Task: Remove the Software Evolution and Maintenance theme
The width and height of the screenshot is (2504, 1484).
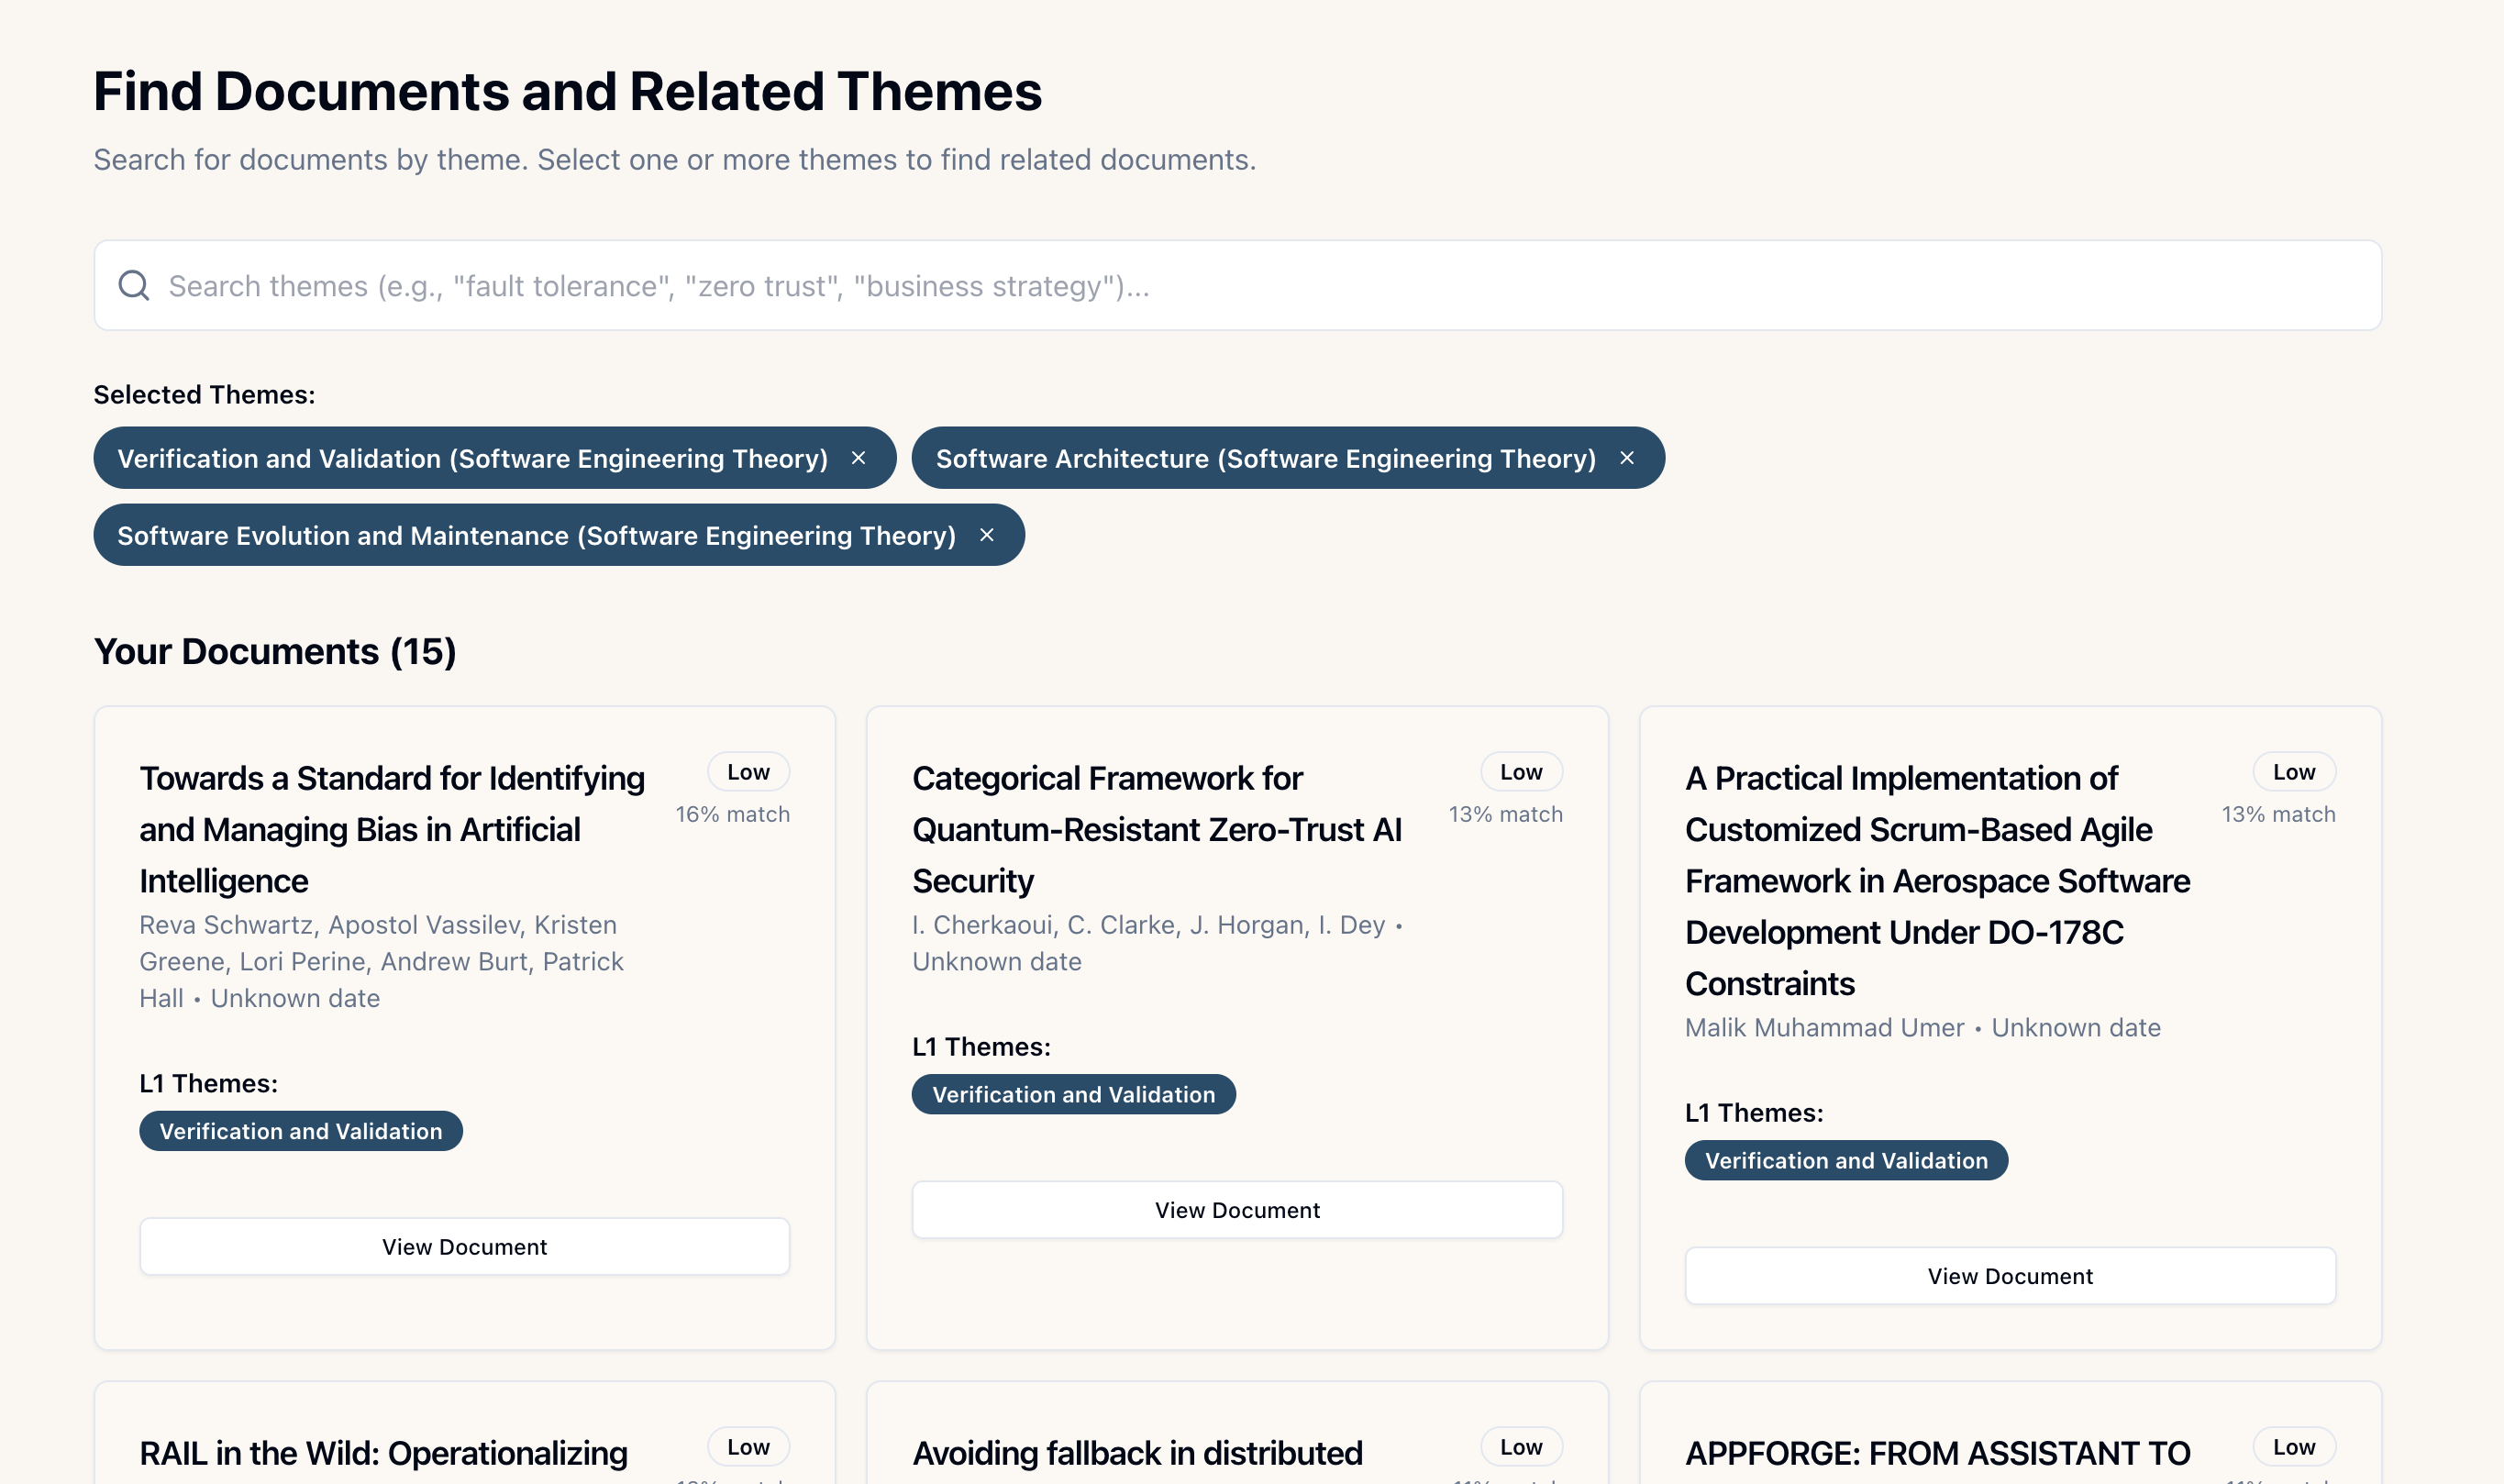Action: (x=986, y=535)
